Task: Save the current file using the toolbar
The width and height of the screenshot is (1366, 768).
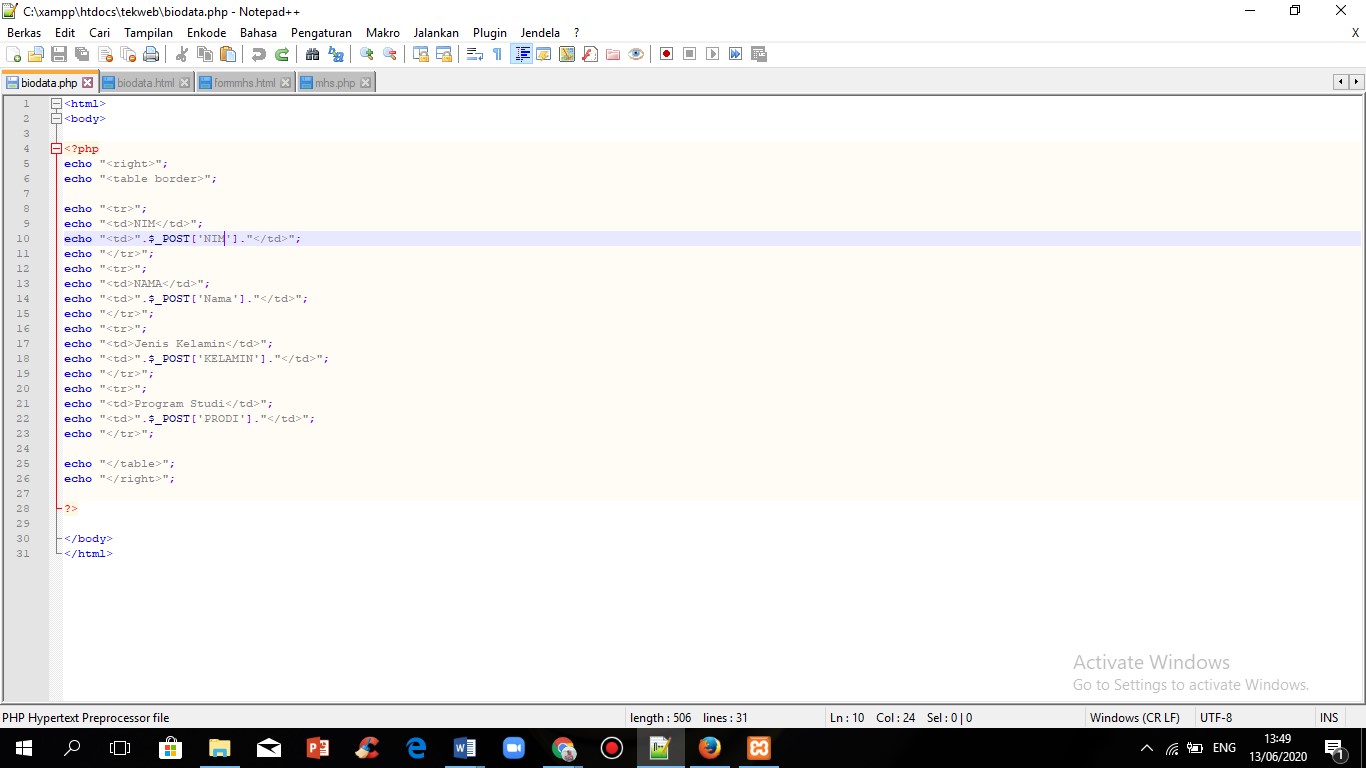Action: [x=59, y=54]
